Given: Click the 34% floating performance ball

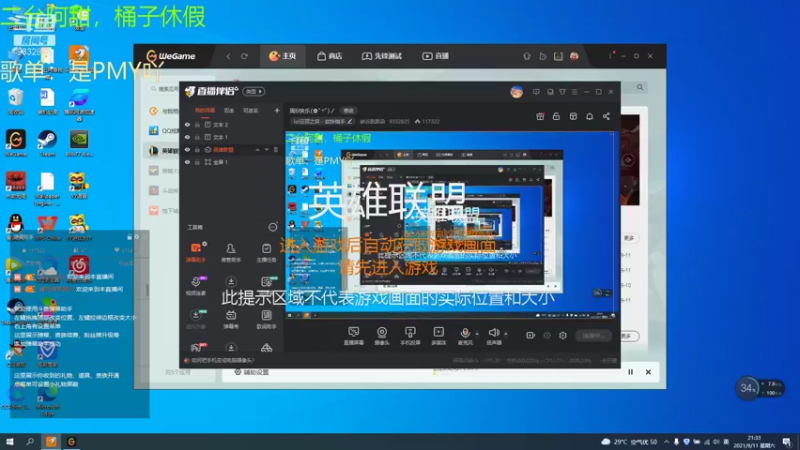Looking at the screenshot, I should 747,388.
